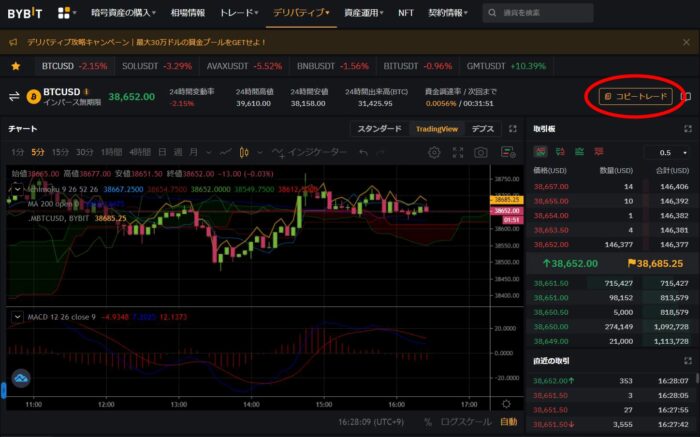This screenshot has width=700, height=437.
Task: Show both bids and asks order book view
Action: (540, 152)
